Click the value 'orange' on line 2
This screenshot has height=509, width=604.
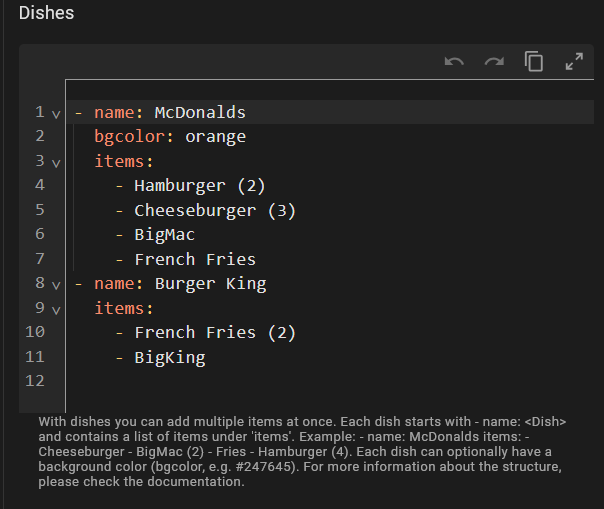point(215,137)
